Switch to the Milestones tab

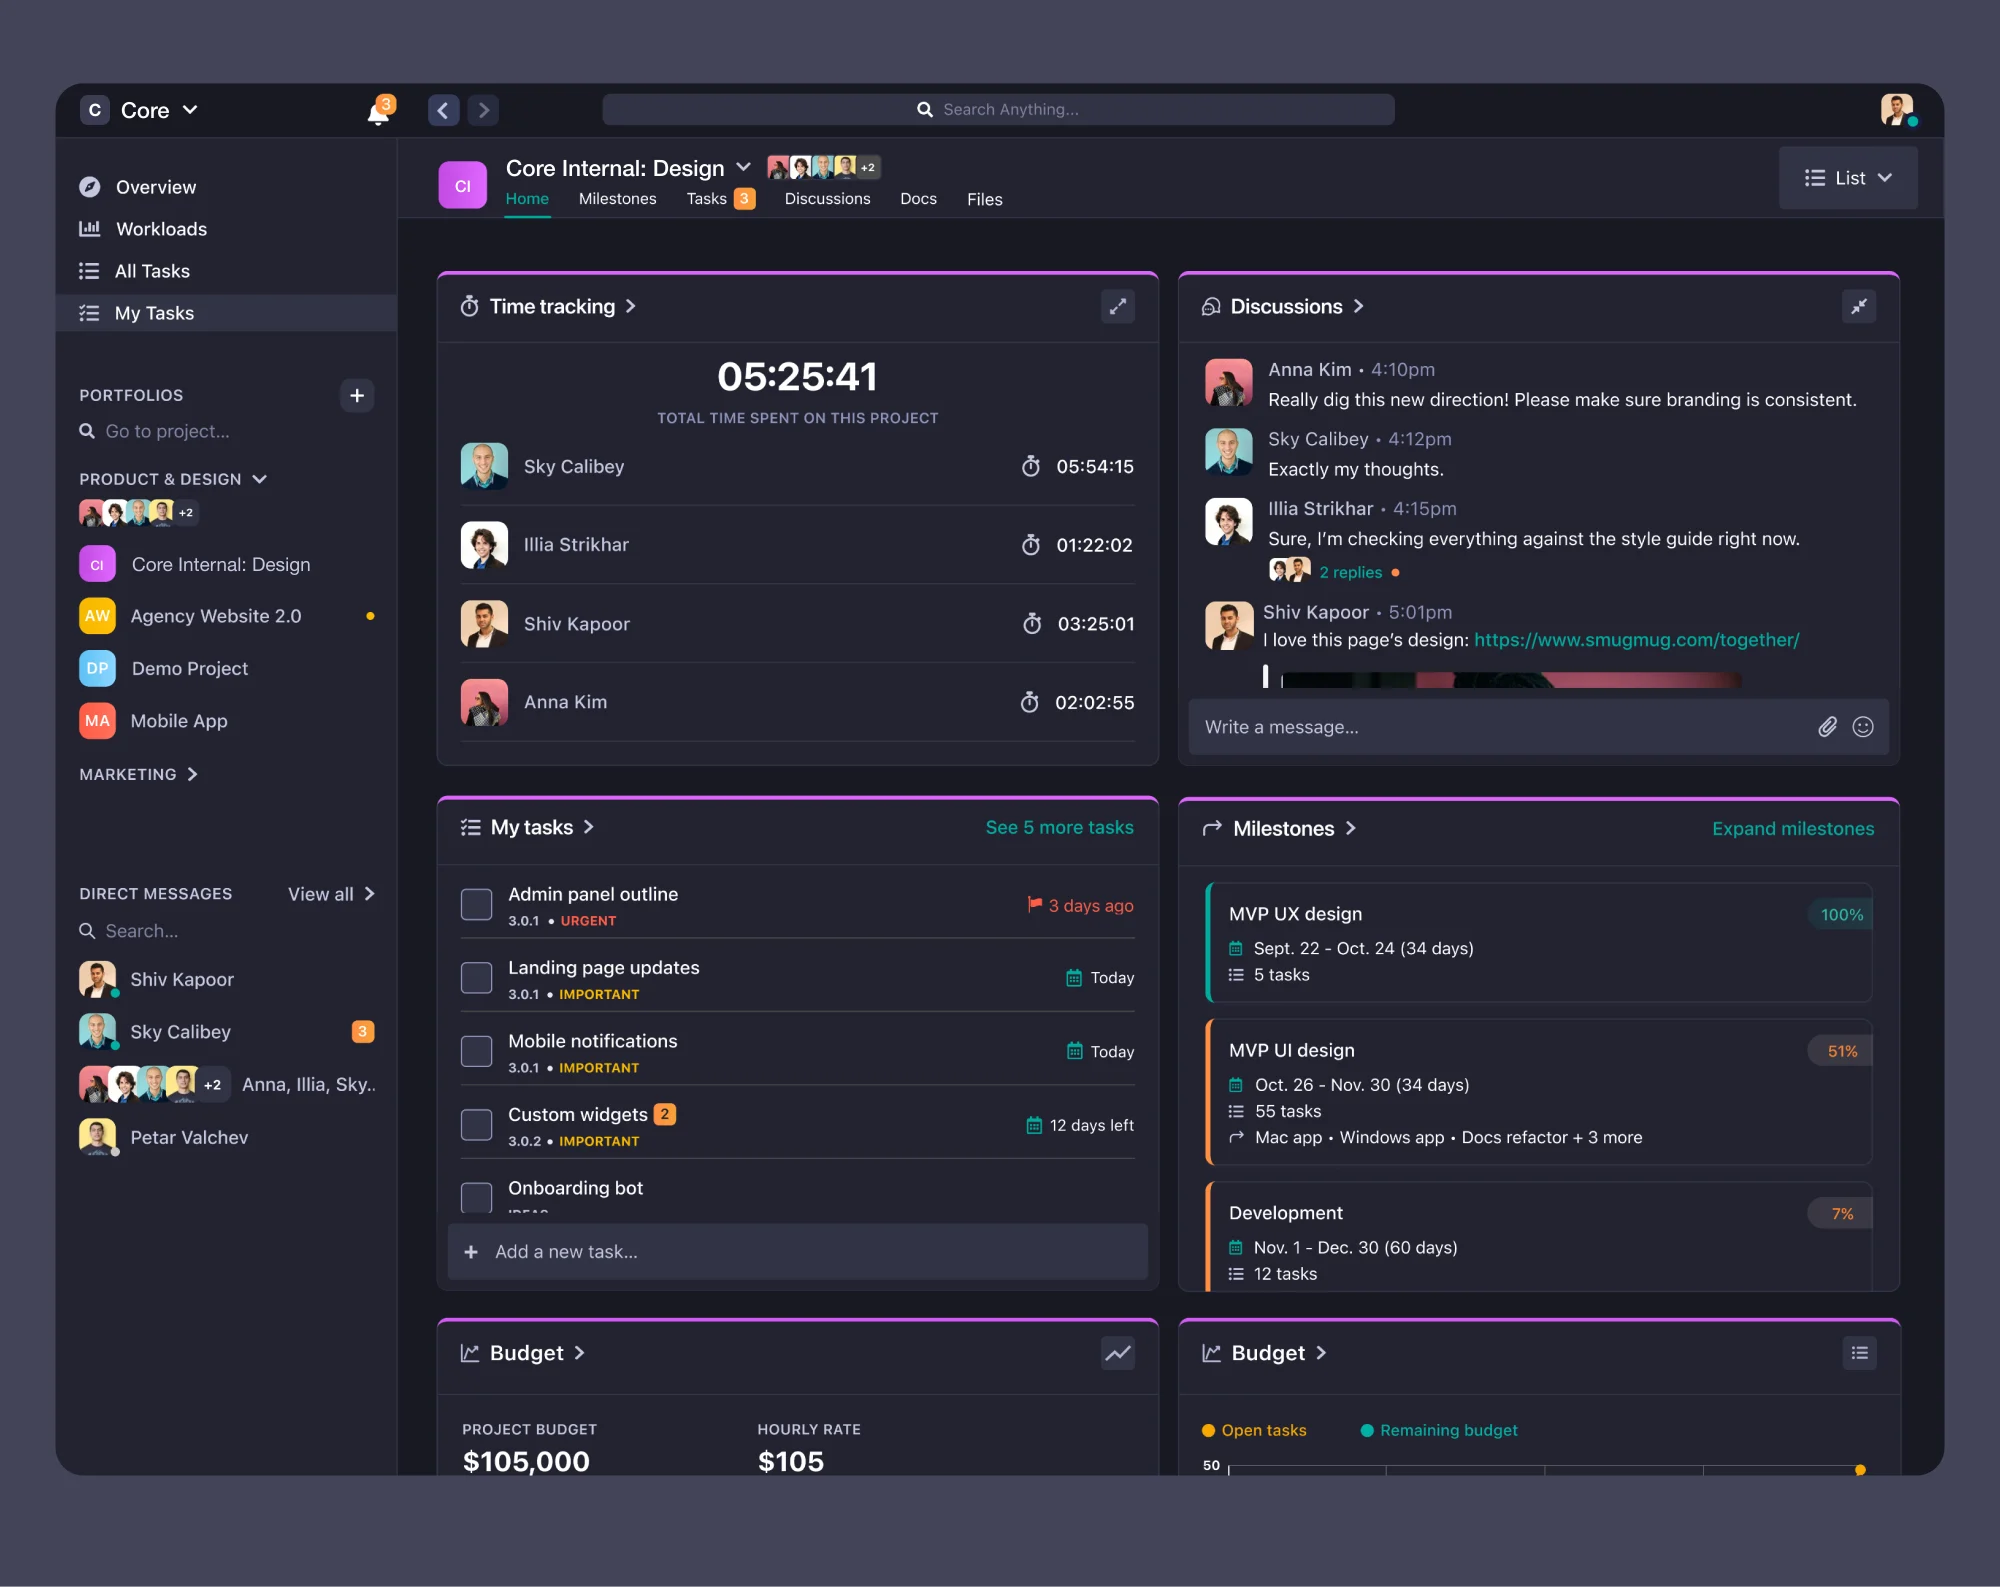pyautogui.click(x=618, y=199)
